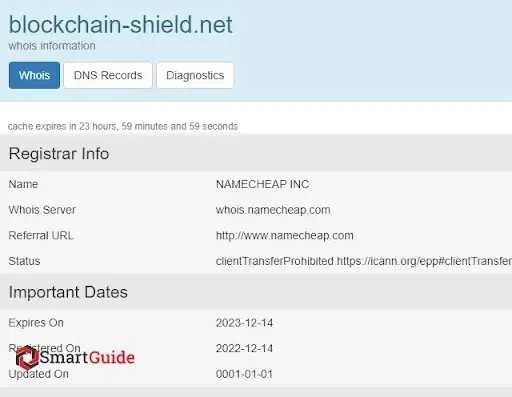Select the Whois tab
The height and width of the screenshot is (397, 512).
(34, 75)
